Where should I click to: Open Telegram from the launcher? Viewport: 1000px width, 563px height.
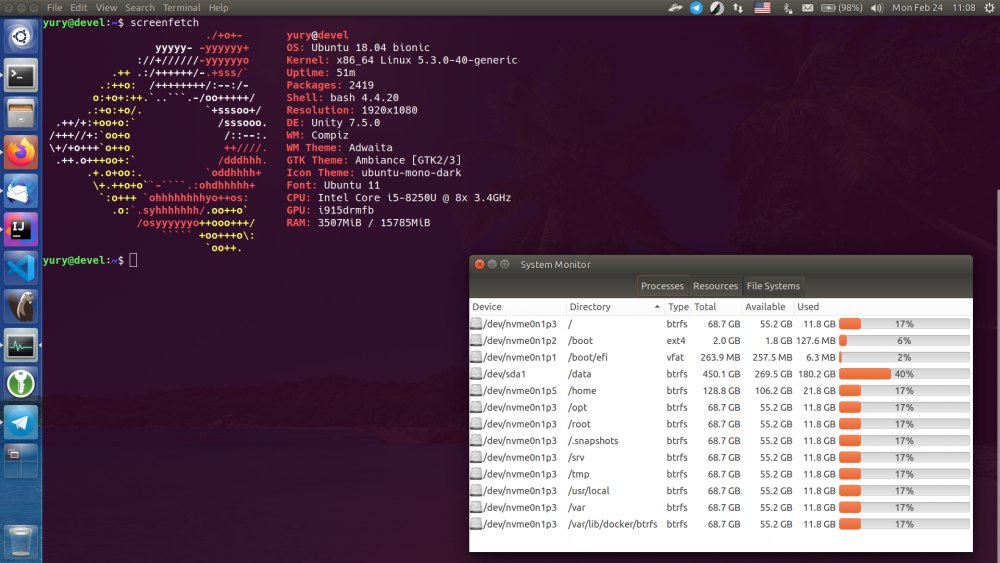point(21,423)
